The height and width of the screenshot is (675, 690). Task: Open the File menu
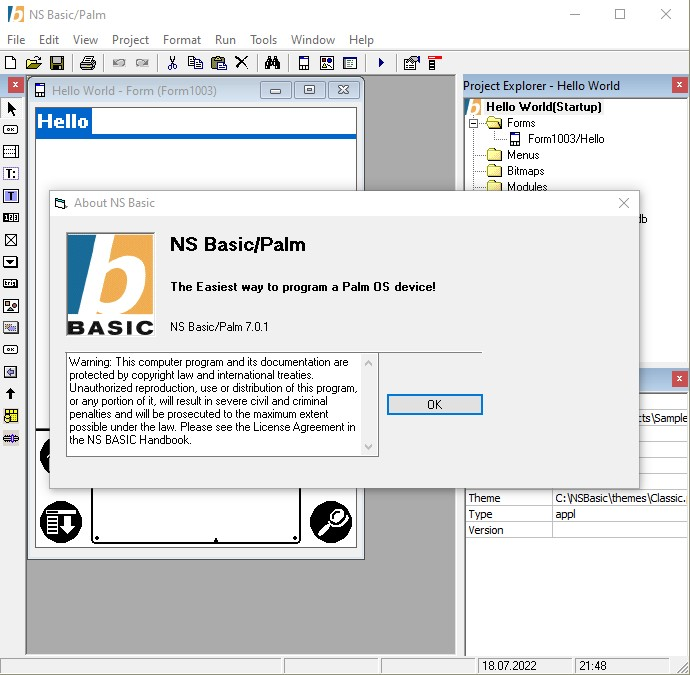tap(16, 40)
